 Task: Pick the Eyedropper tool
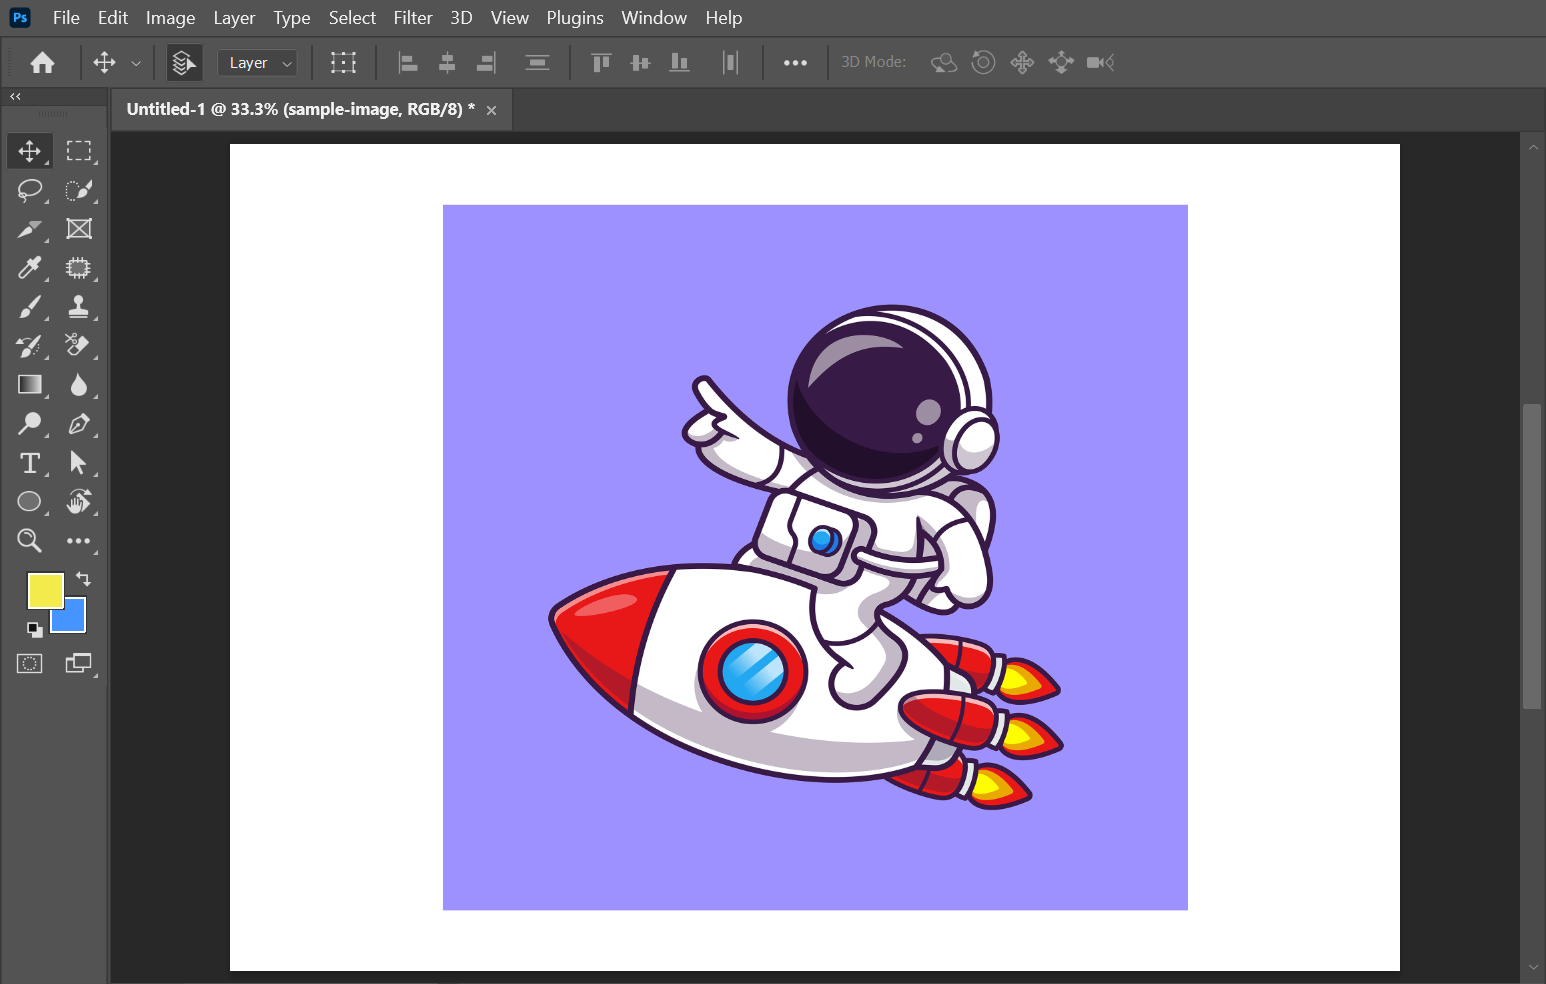(x=29, y=268)
